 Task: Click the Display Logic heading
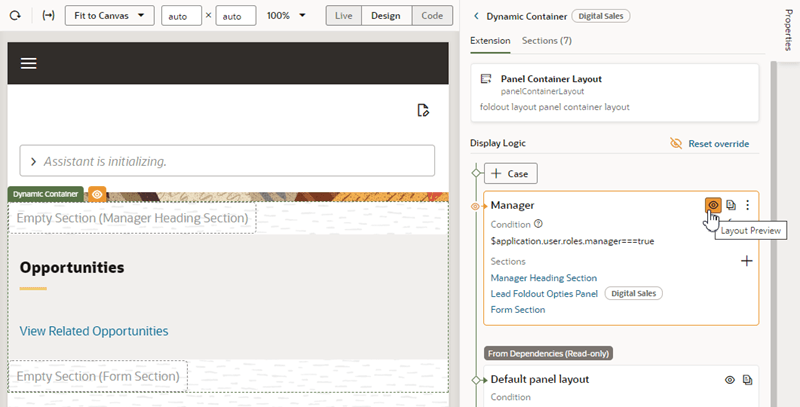click(498, 143)
